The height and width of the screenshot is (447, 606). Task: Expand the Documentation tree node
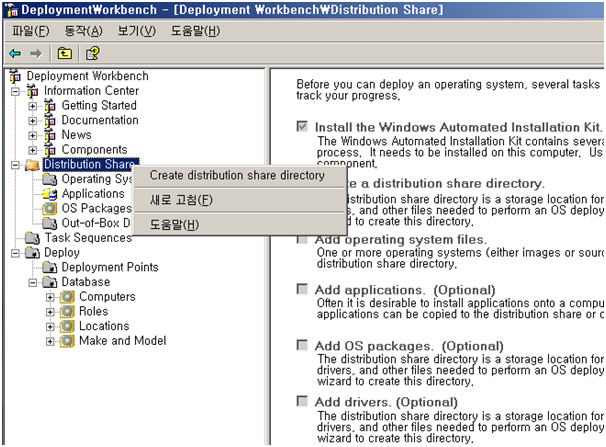(x=33, y=121)
